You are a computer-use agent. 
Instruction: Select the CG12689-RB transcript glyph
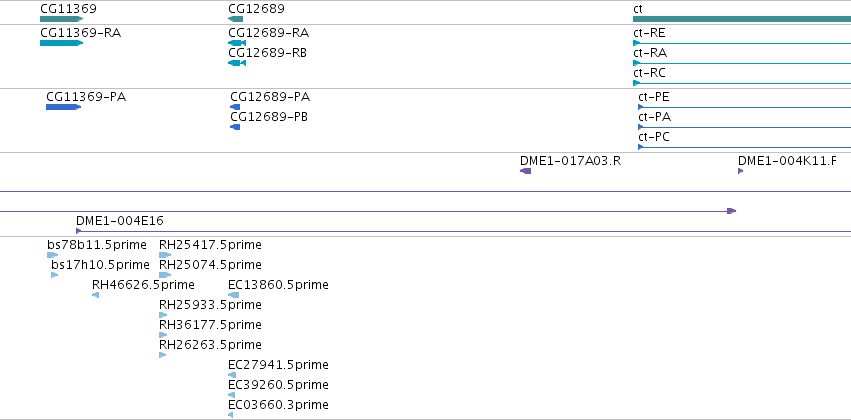click(x=237, y=63)
